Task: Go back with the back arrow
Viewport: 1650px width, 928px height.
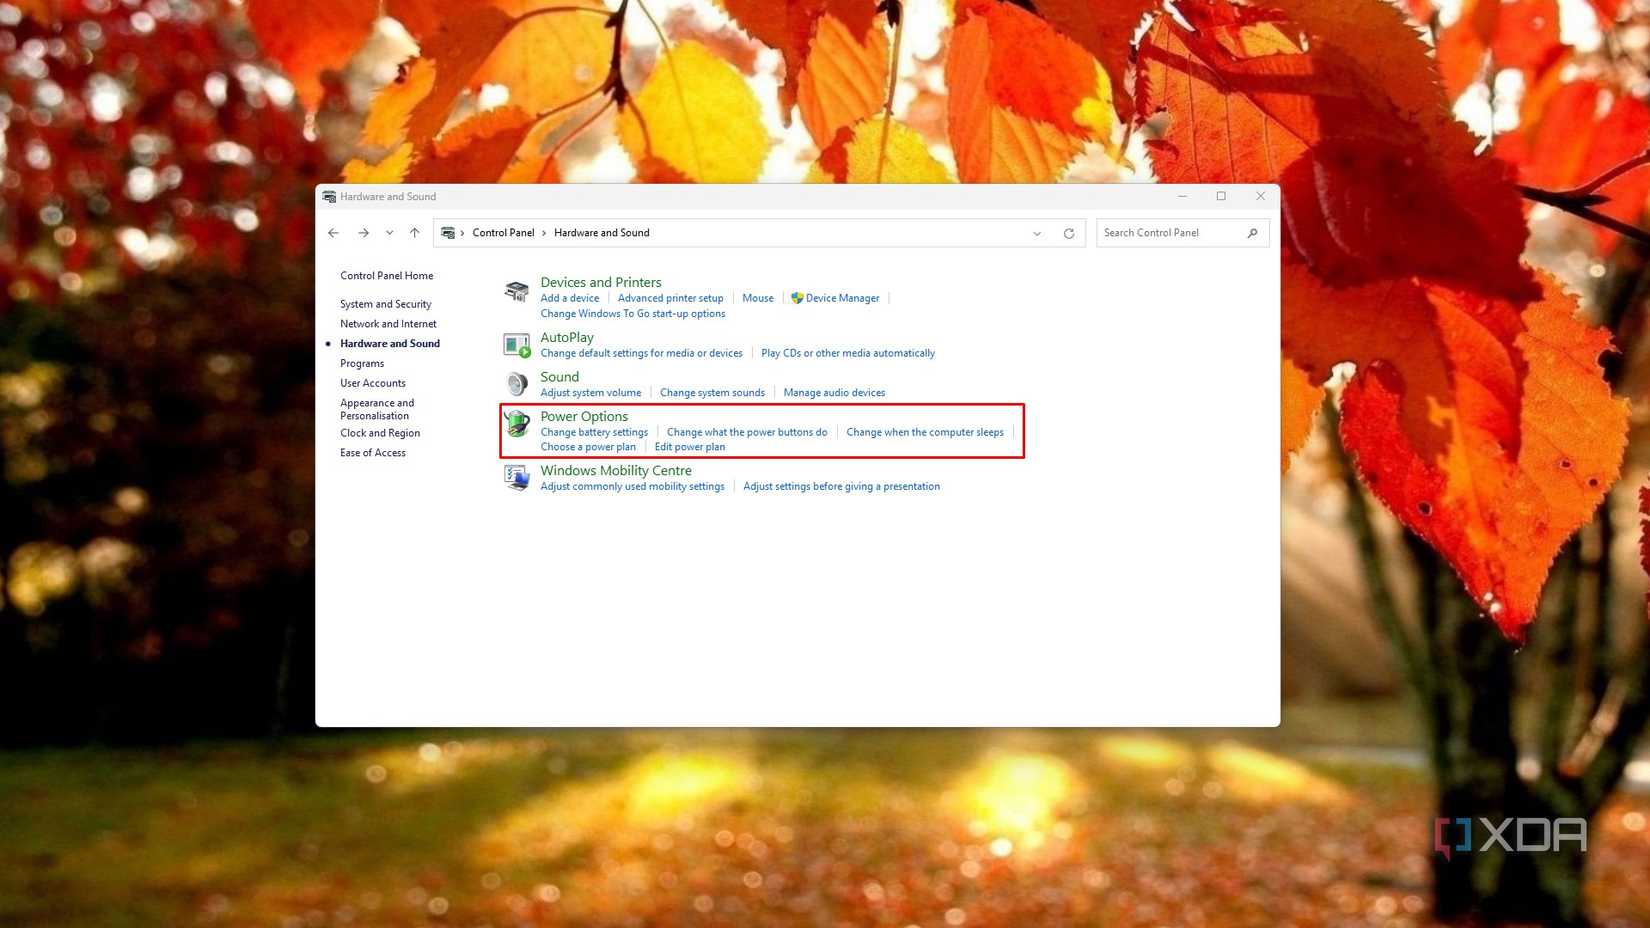Action: click(x=333, y=233)
